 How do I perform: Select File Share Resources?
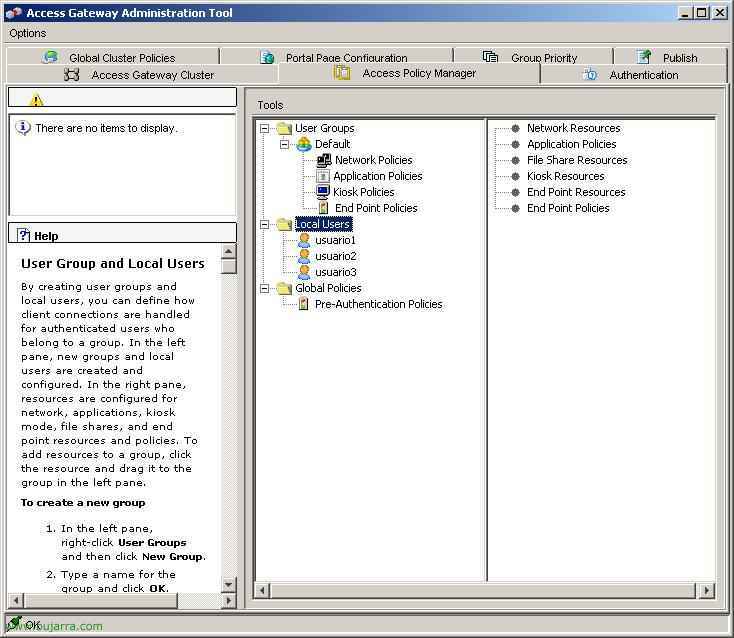tap(577, 160)
